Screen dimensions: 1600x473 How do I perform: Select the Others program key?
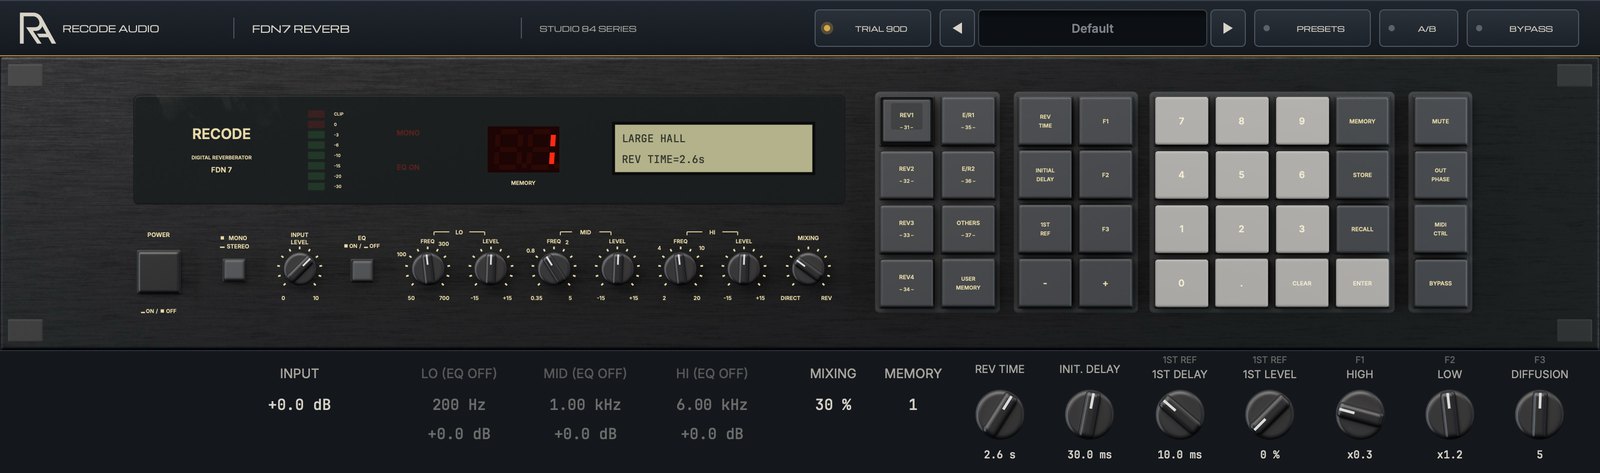[x=968, y=229]
